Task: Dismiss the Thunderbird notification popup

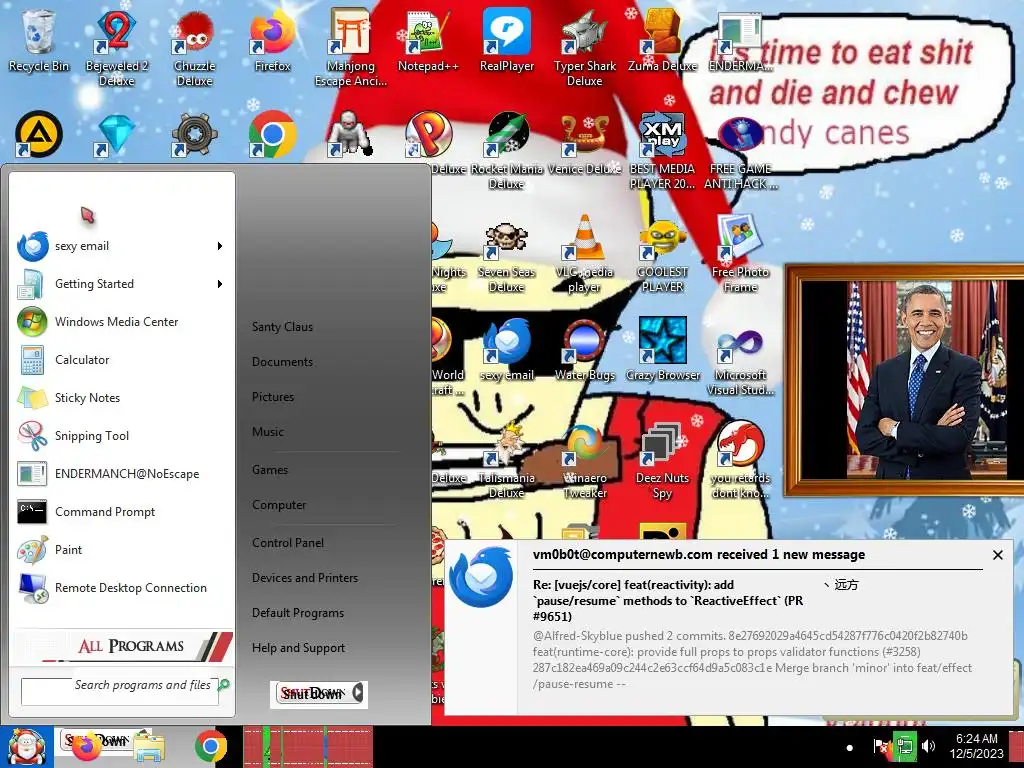Action: pos(997,555)
